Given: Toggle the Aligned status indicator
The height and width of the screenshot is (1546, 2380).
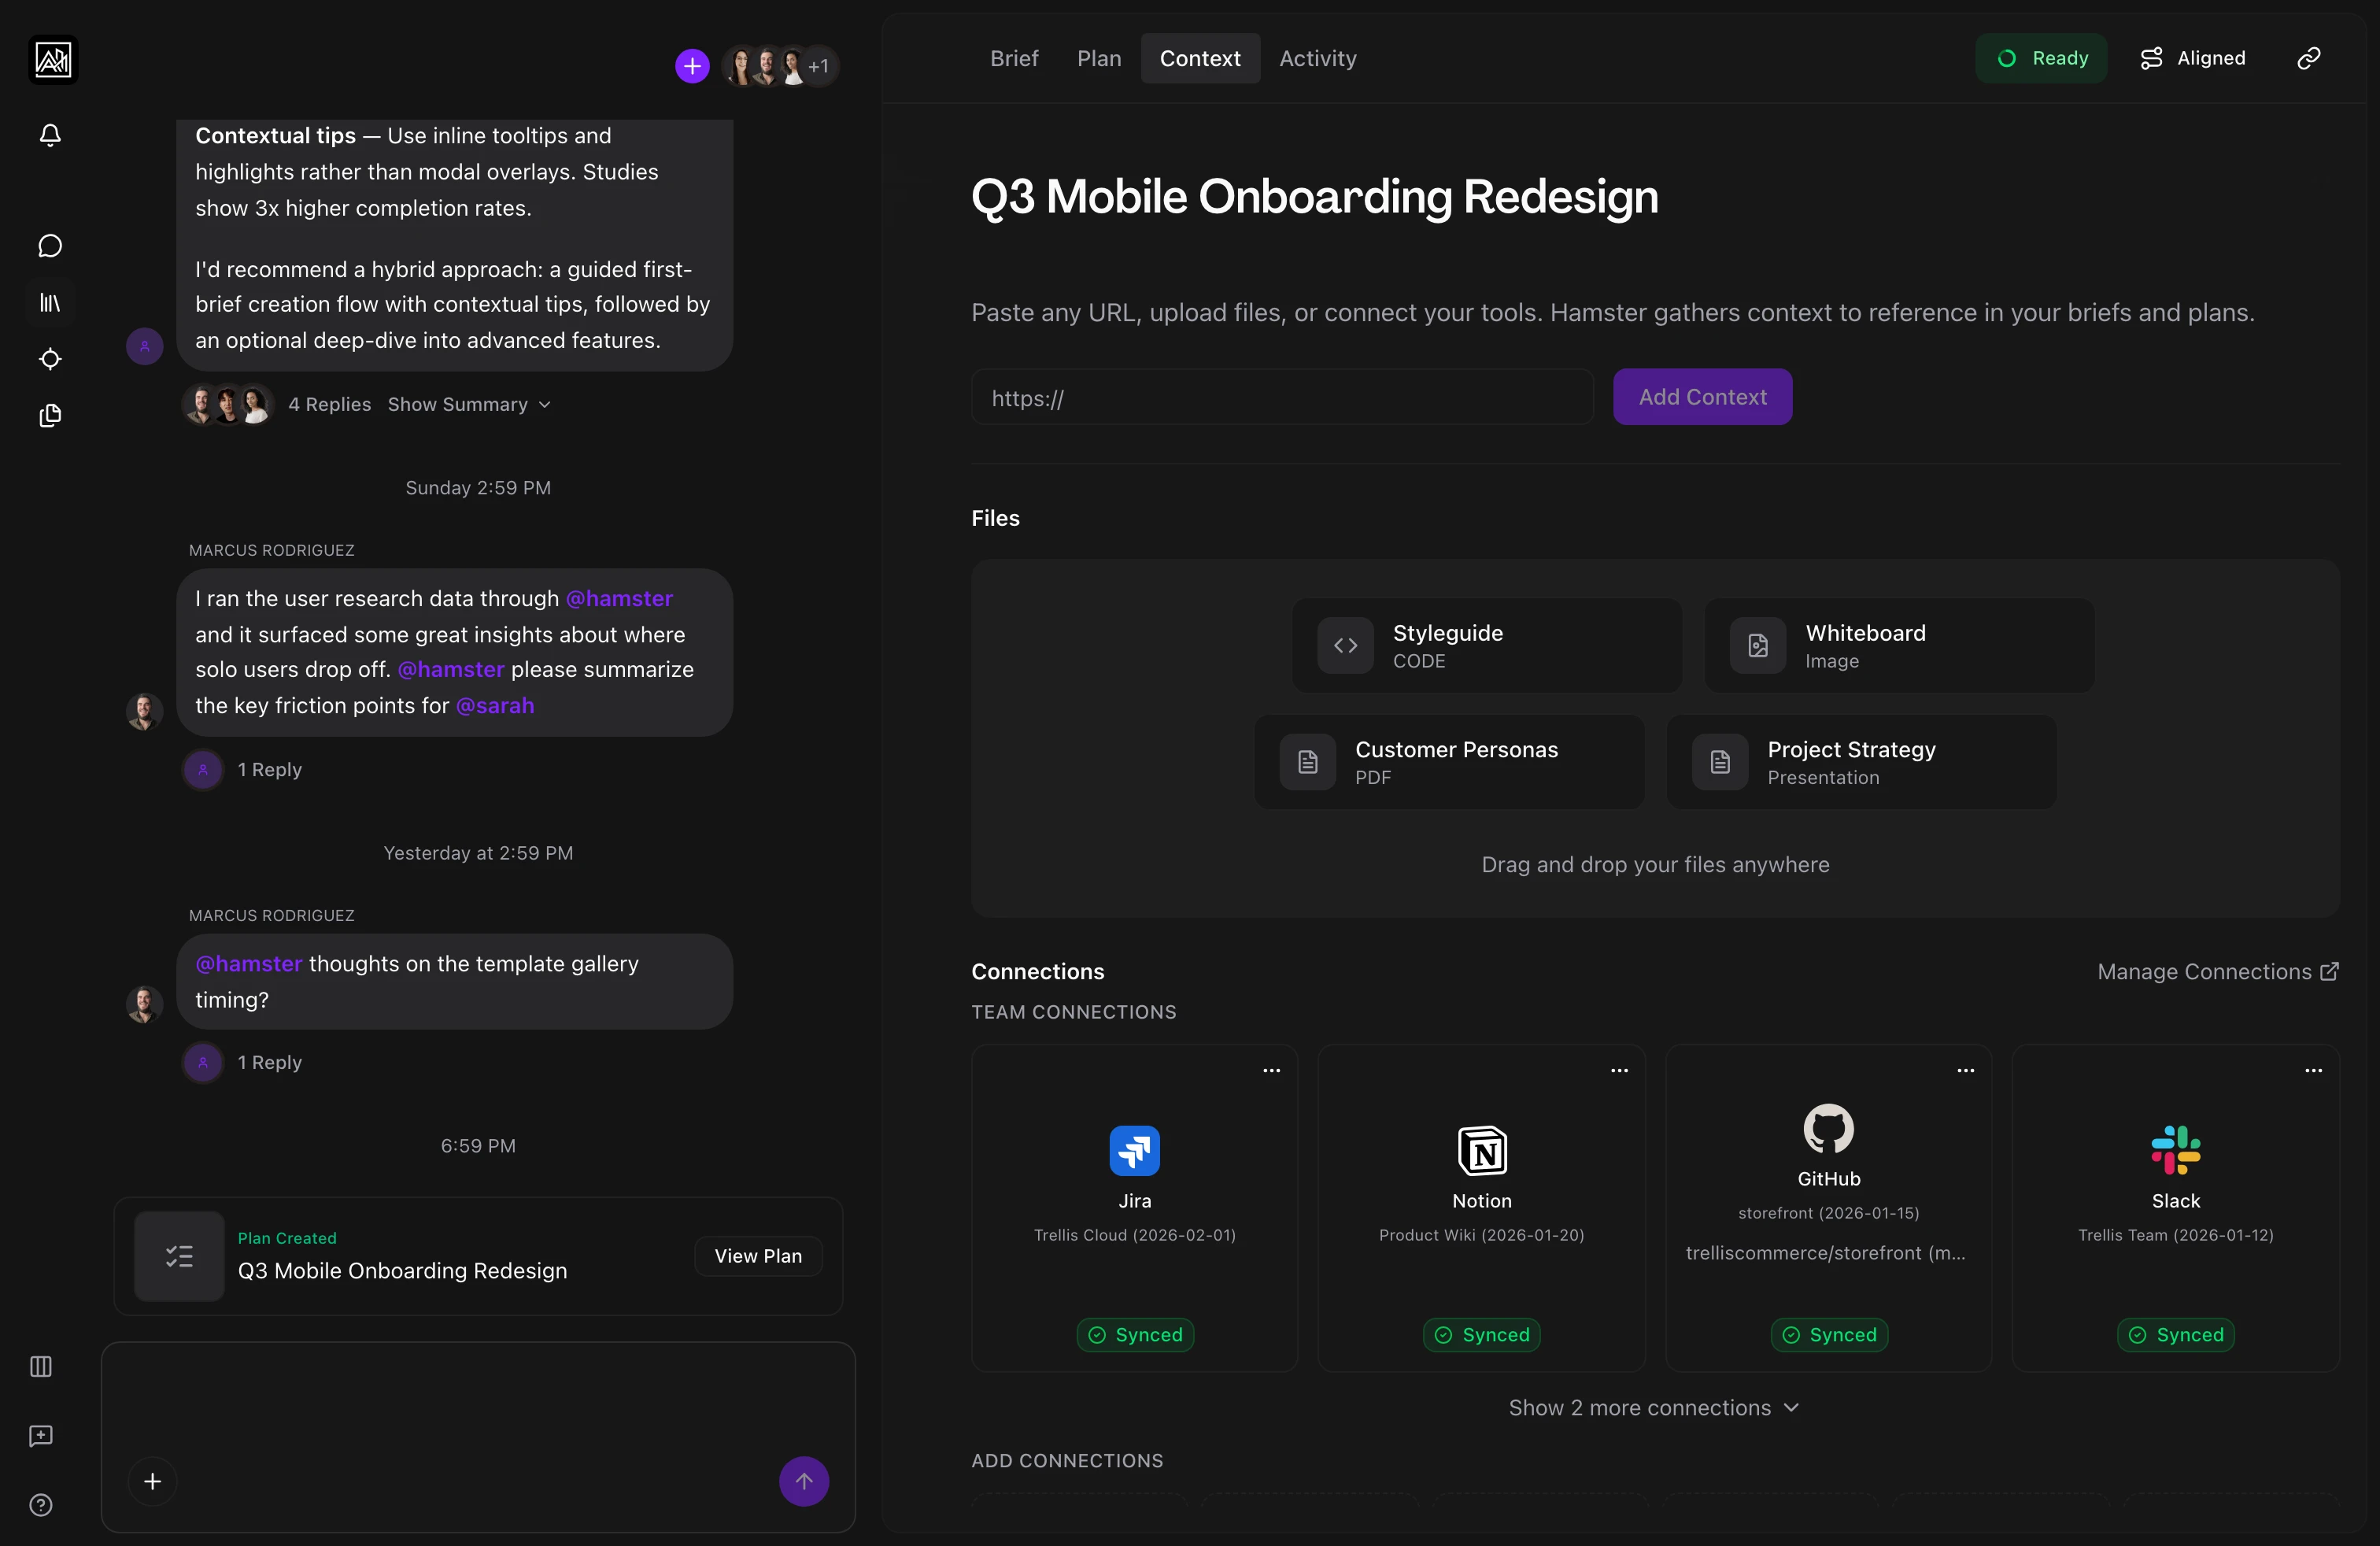Looking at the screenshot, I should click(x=2193, y=58).
